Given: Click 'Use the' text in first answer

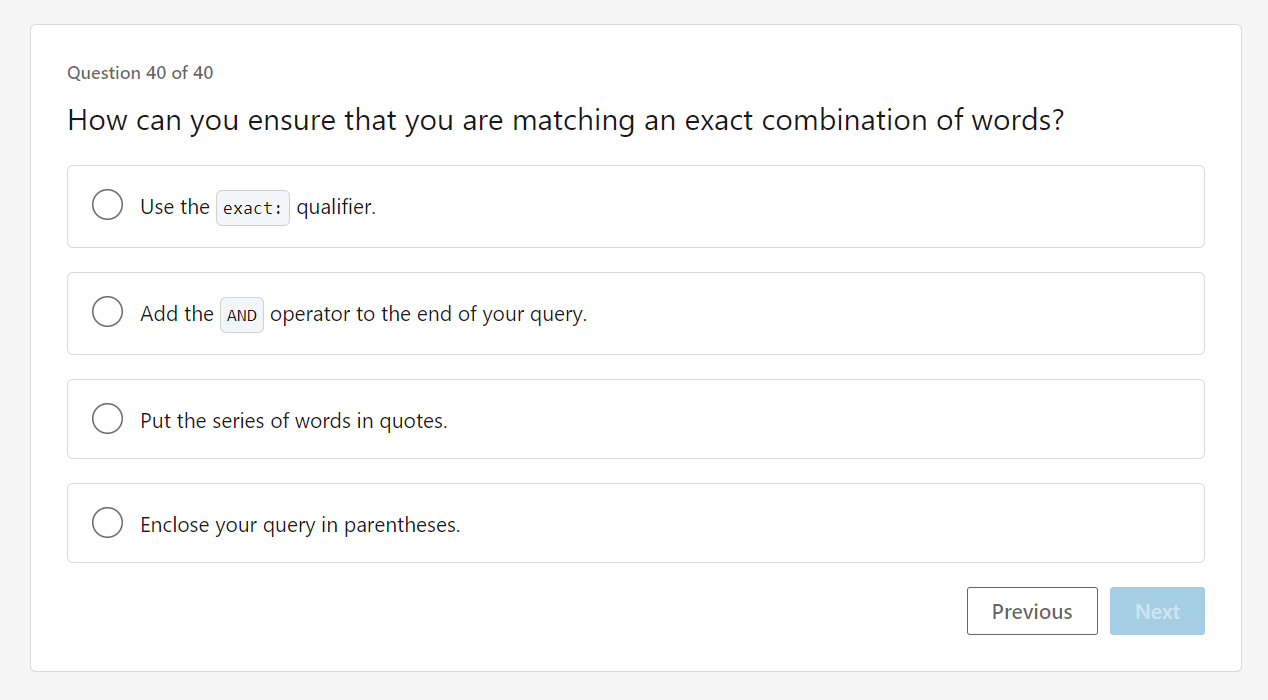Looking at the screenshot, I should (x=175, y=207).
